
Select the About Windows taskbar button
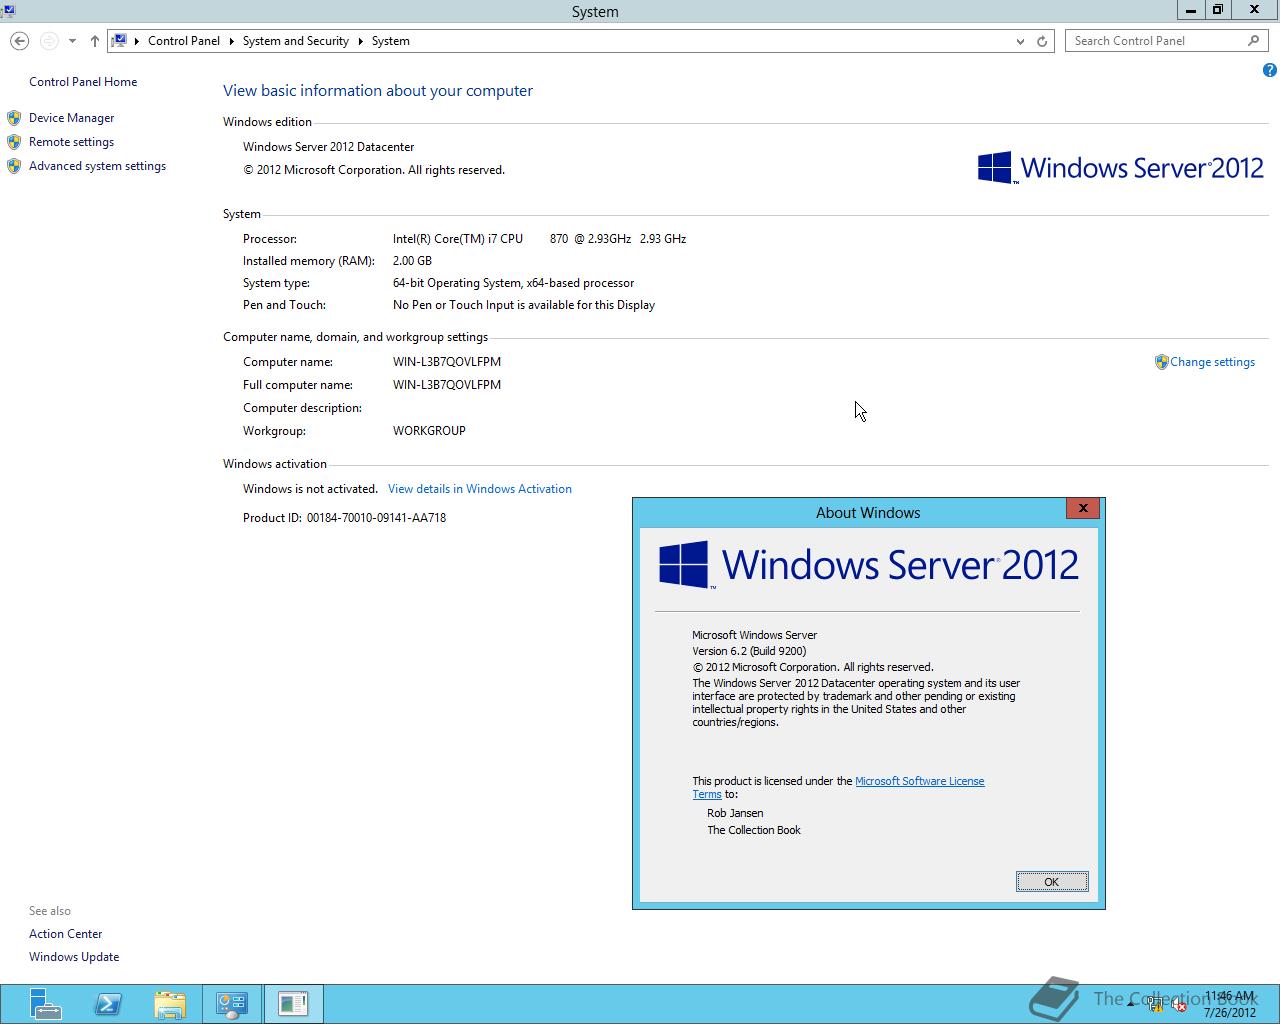click(293, 1003)
